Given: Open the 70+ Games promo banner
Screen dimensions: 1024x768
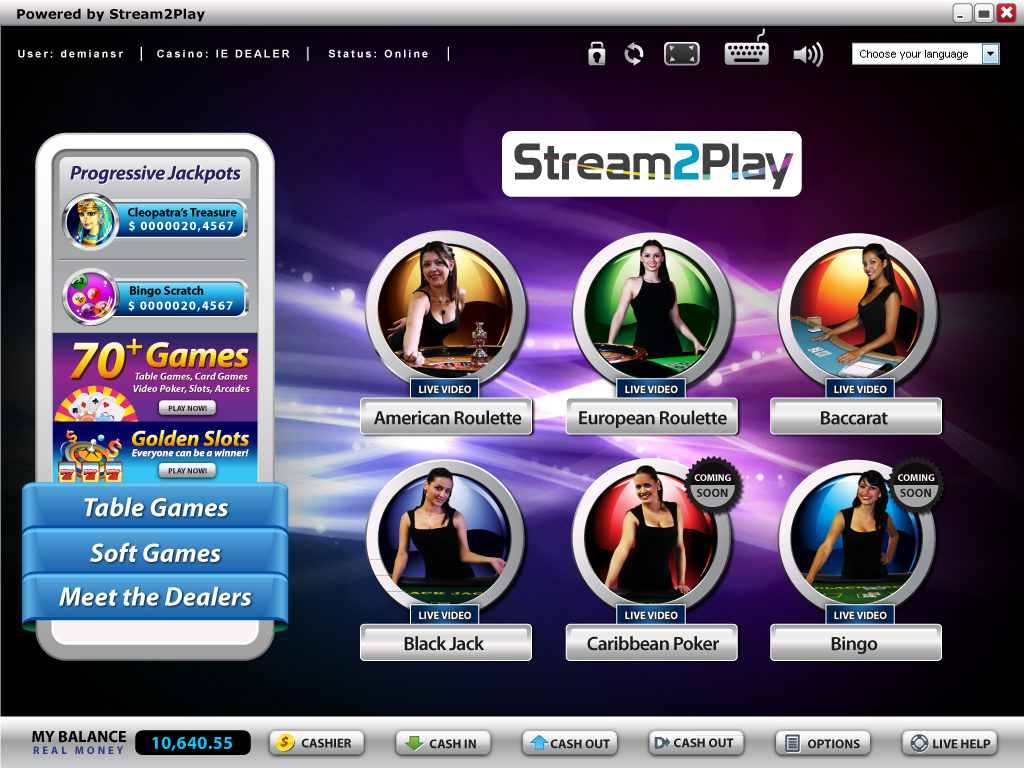Looking at the screenshot, I should 155,377.
